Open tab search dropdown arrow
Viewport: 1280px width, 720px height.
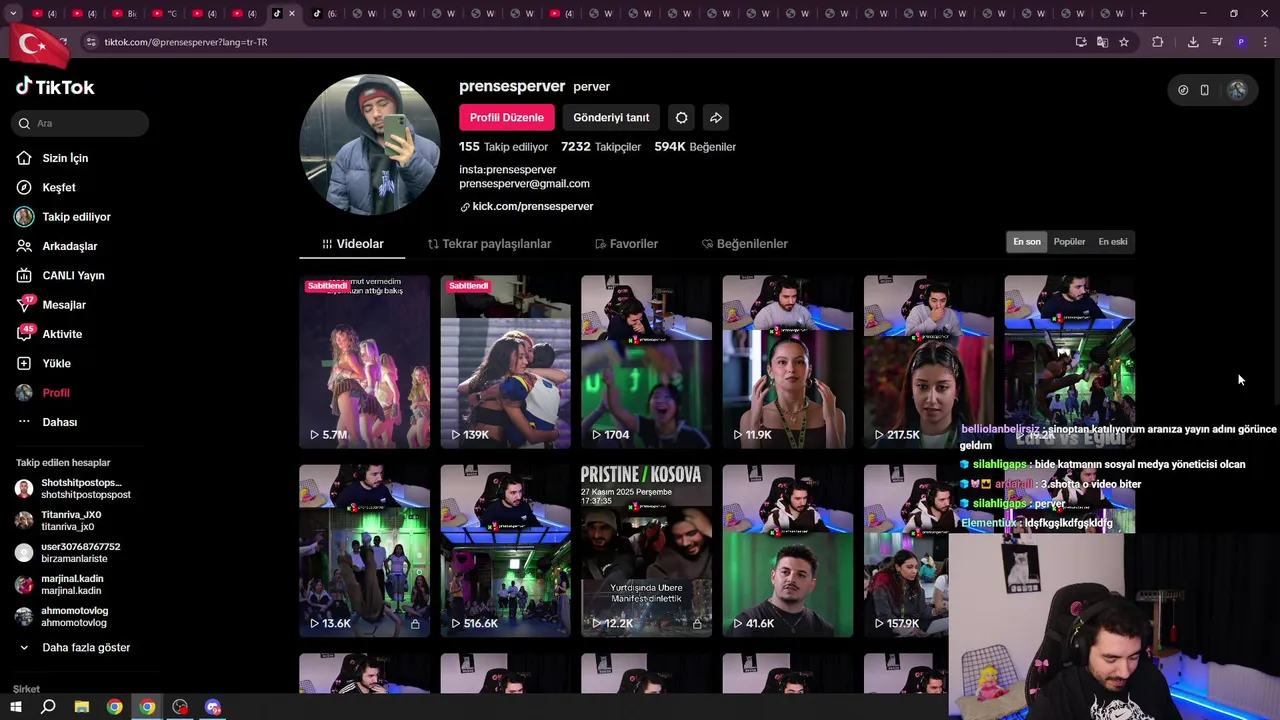click(14, 13)
